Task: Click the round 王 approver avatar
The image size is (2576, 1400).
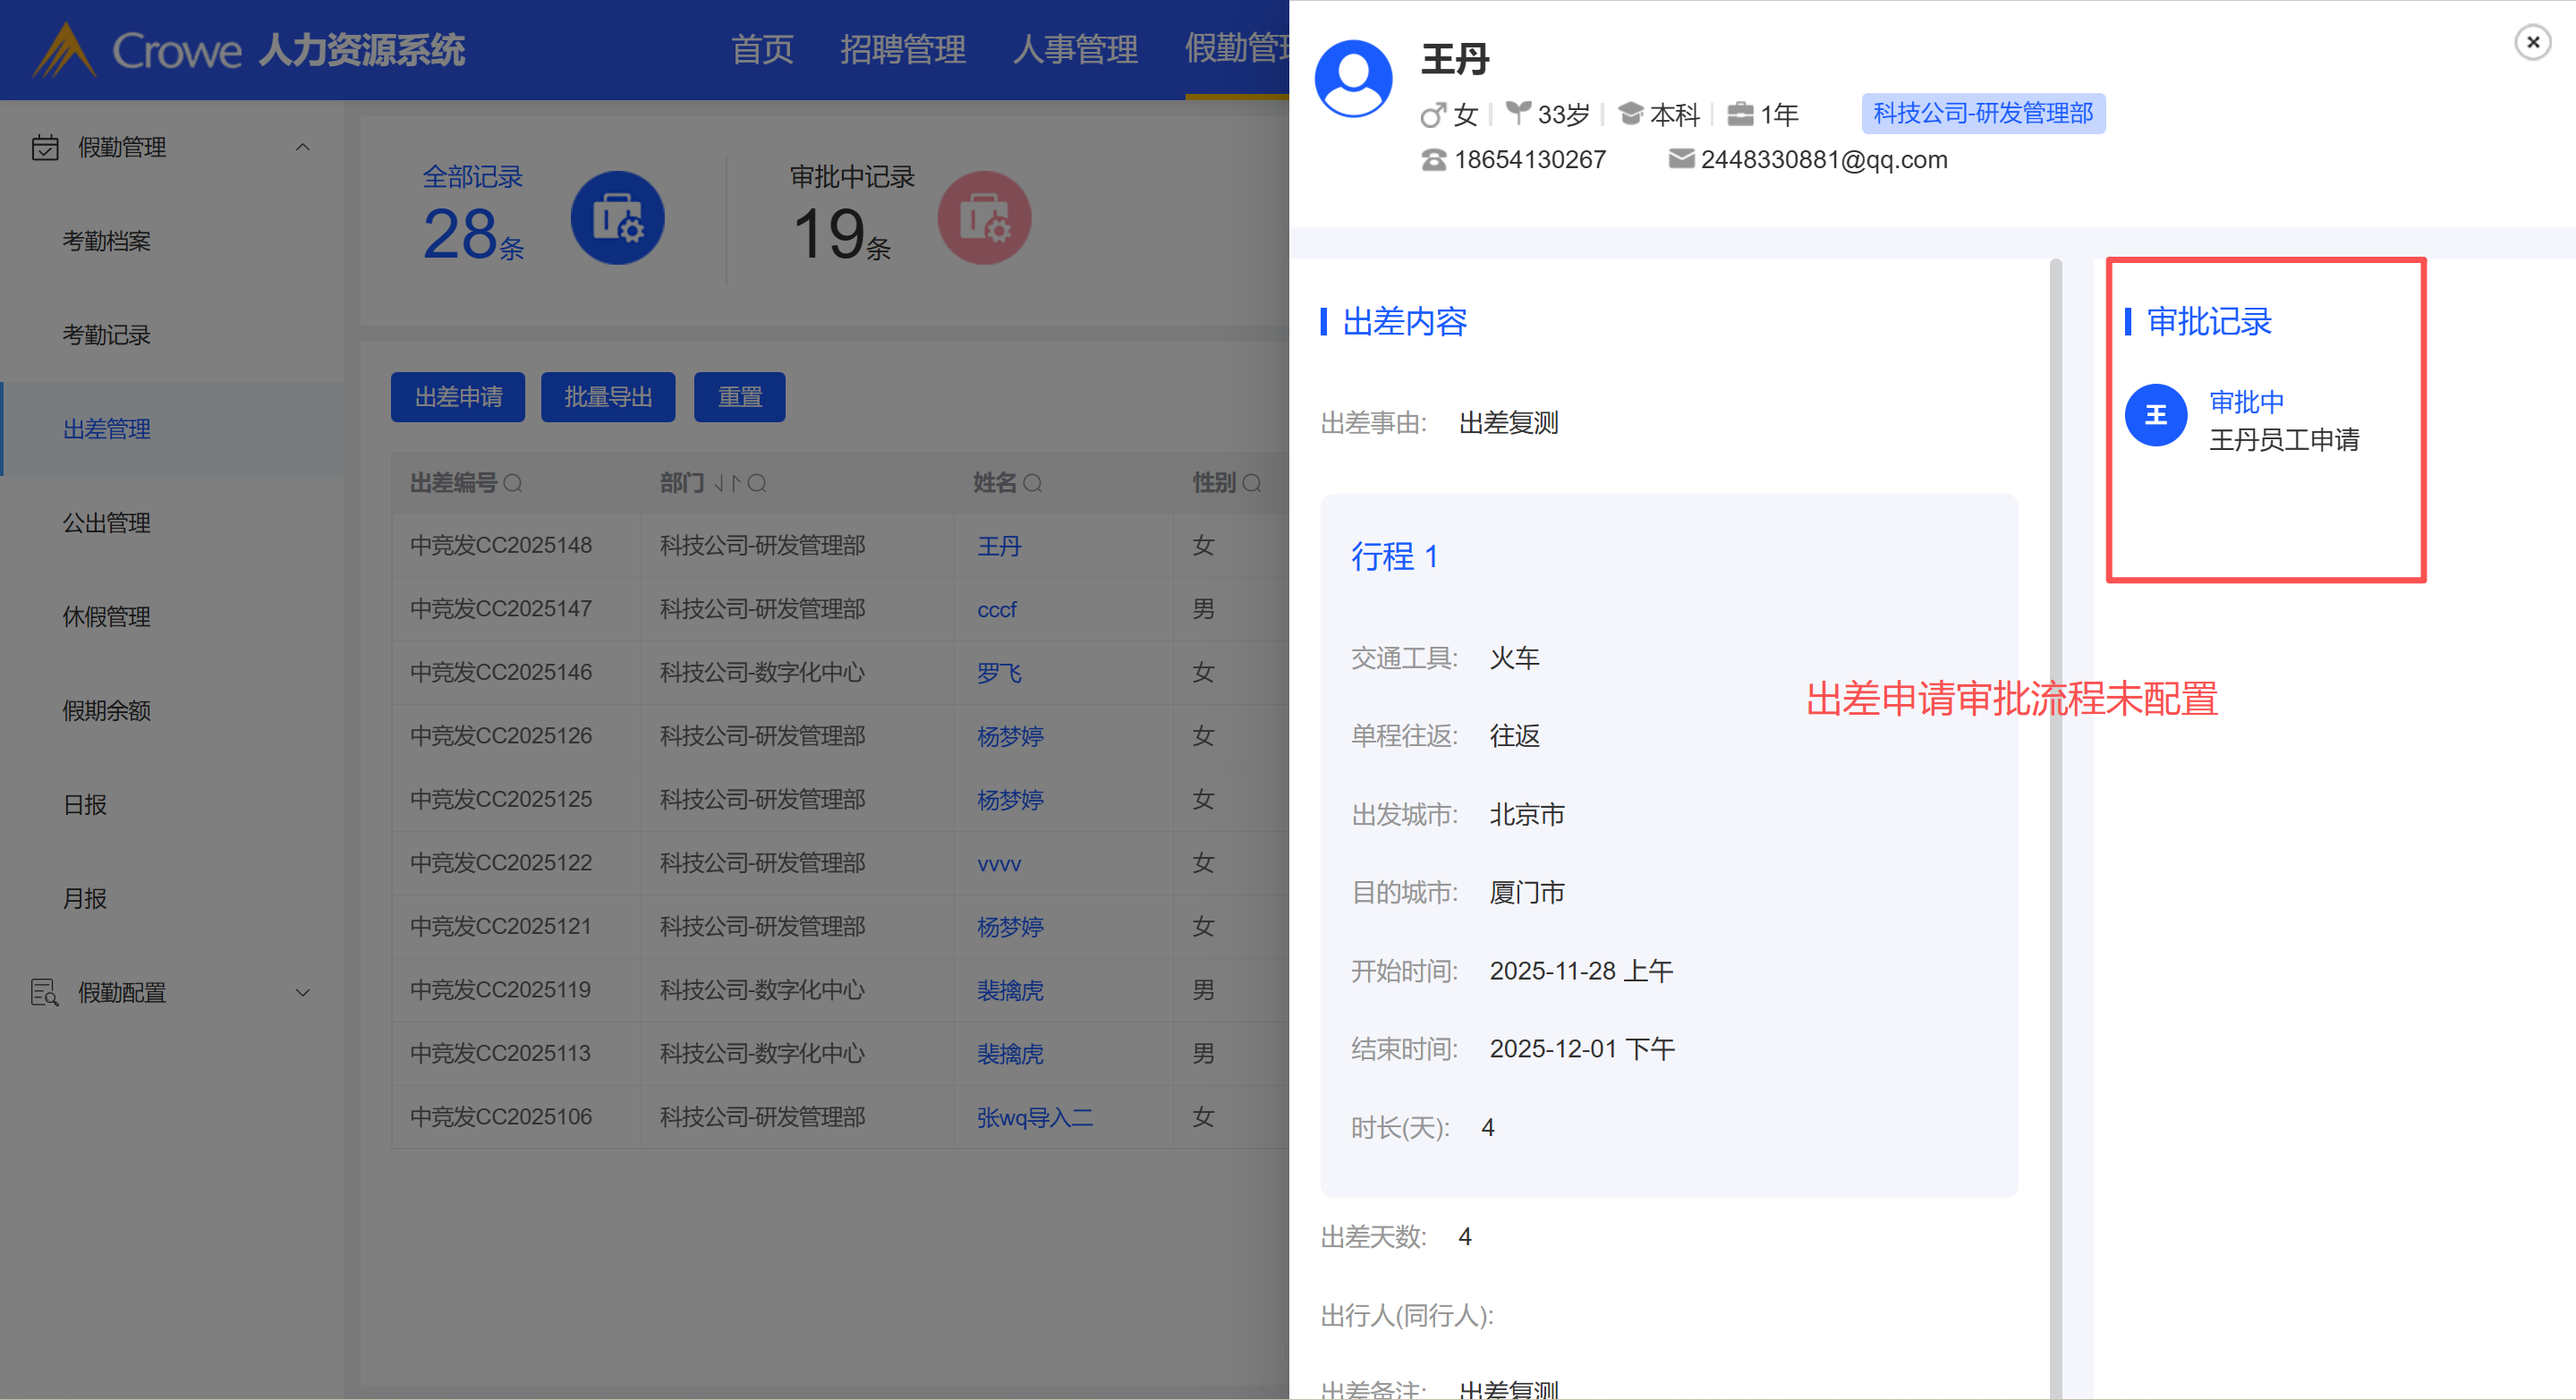Action: pyautogui.click(x=2156, y=415)
